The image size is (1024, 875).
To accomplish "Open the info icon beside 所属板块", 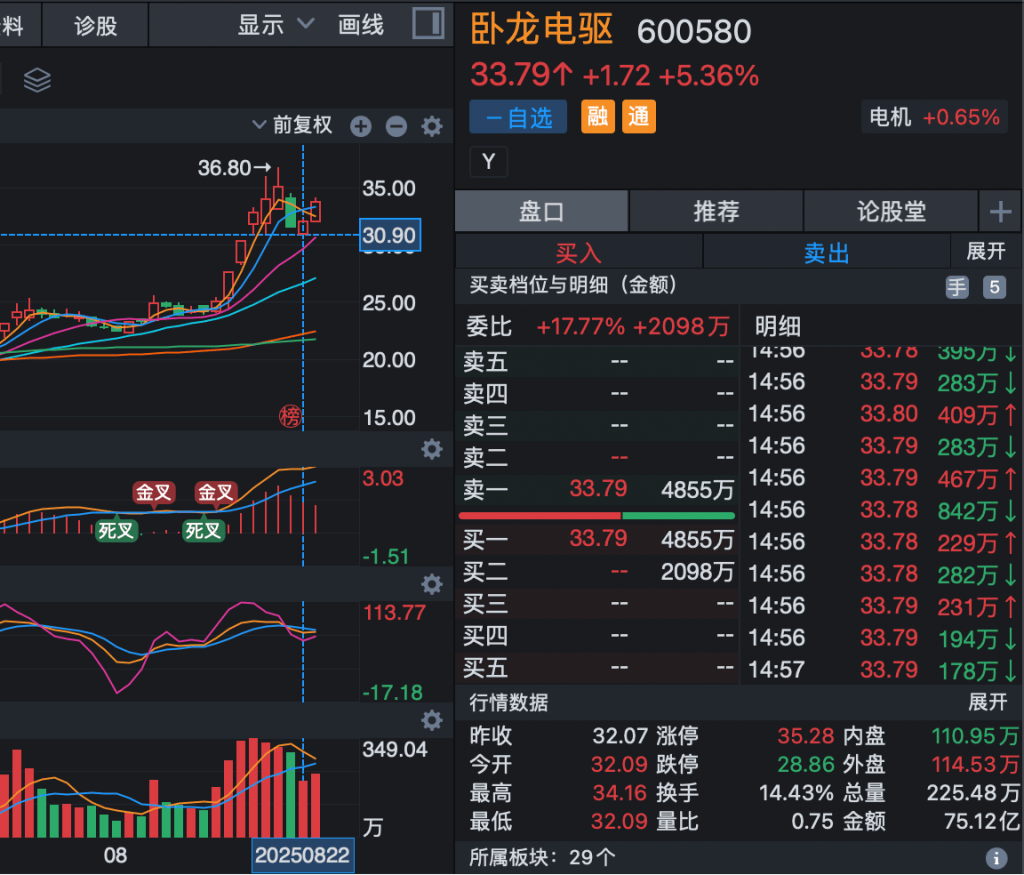I will 996,857.
